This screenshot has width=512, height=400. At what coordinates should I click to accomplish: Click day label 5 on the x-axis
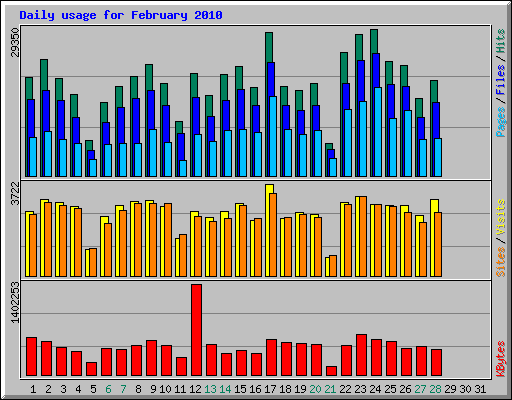tap(93, 389)
